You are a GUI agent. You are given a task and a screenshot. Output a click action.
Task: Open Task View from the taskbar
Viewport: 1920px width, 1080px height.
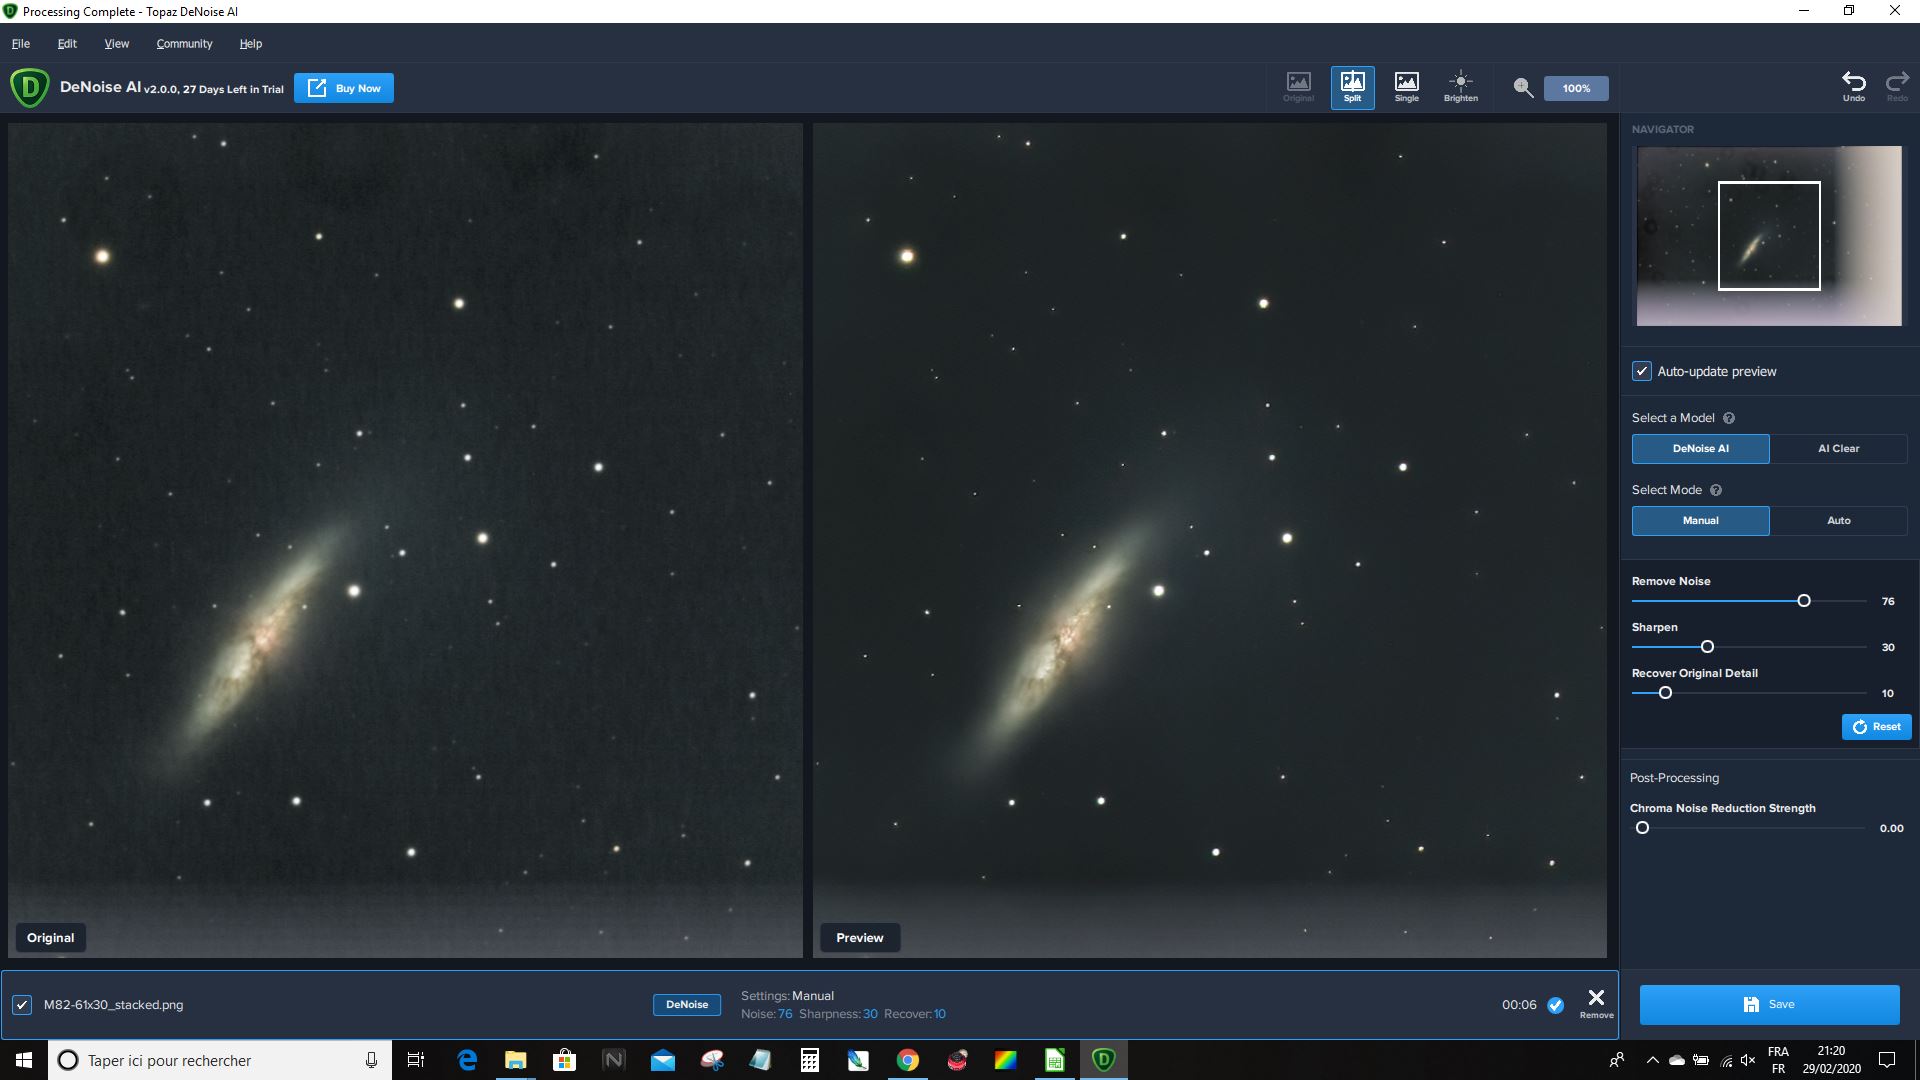point(416,1060)
